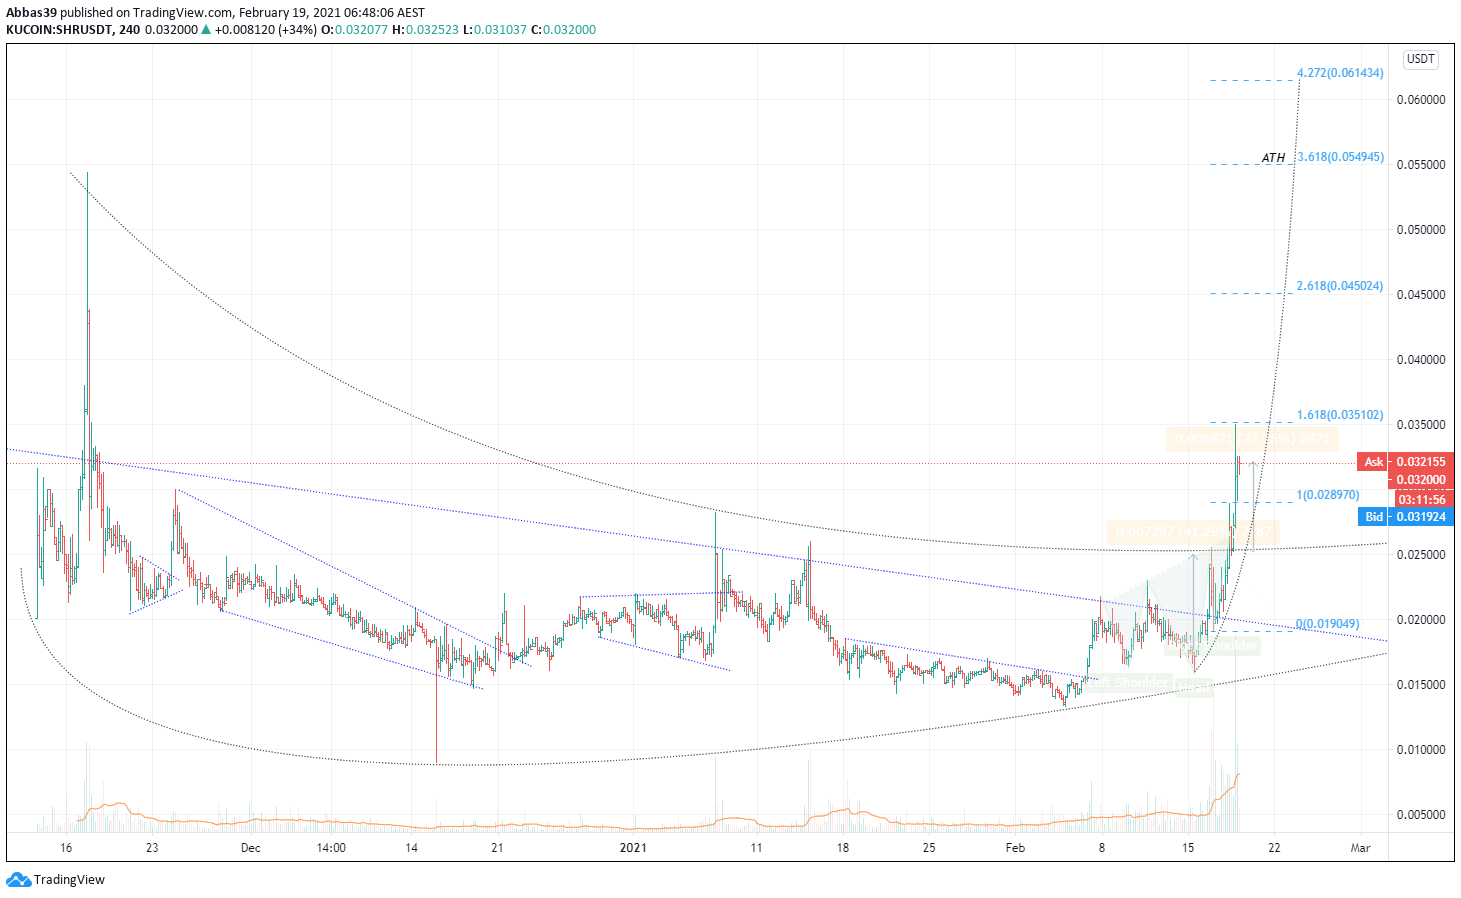Click the Dec label on time axis
This screenshot has height=898, width=1461.
(x=250, y=848)
